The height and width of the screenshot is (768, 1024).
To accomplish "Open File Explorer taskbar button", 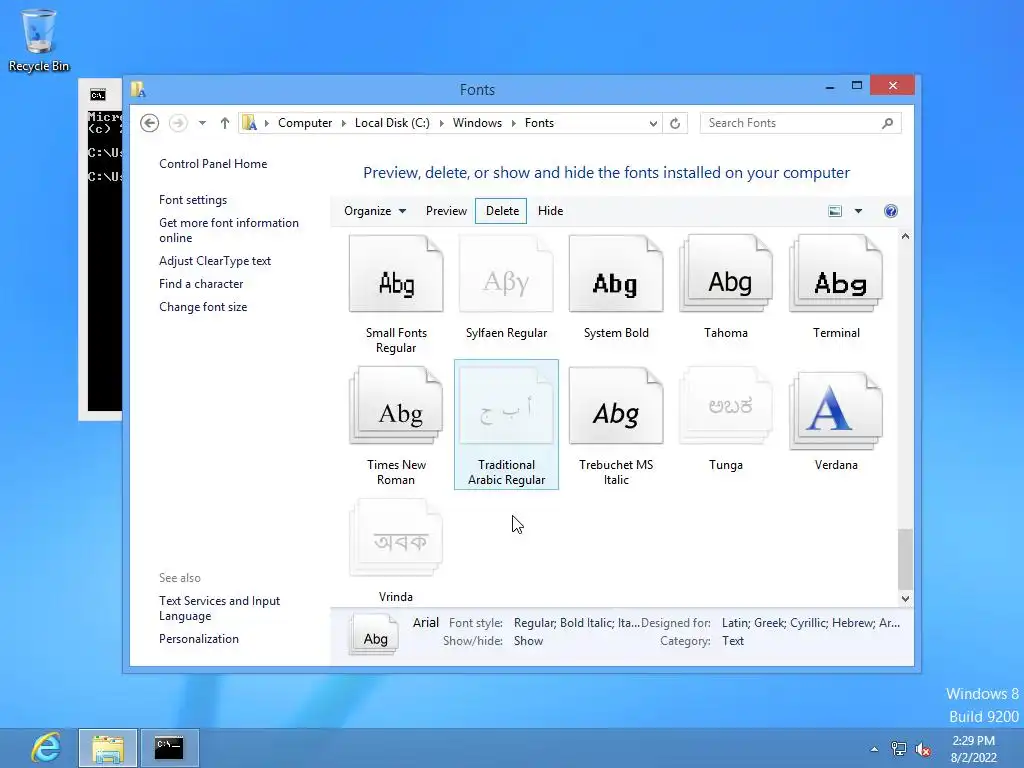I will (108, 748).
